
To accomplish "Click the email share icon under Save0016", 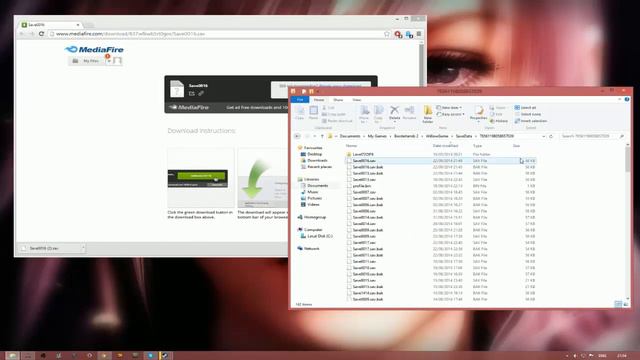I will pyautogui.click(x=191, y=93).
